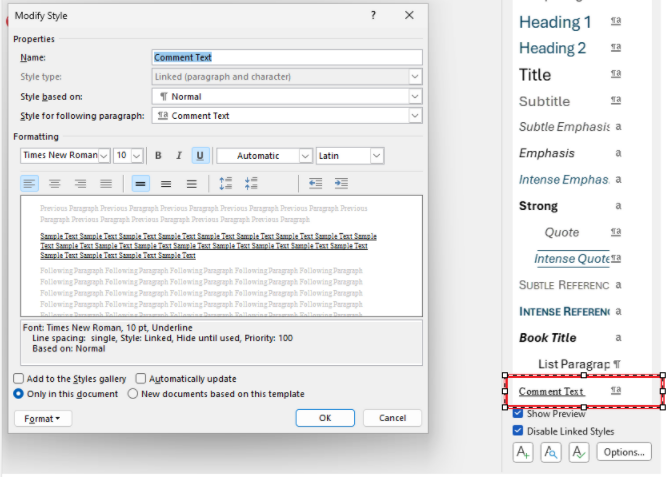Click the style description text area

221,343
